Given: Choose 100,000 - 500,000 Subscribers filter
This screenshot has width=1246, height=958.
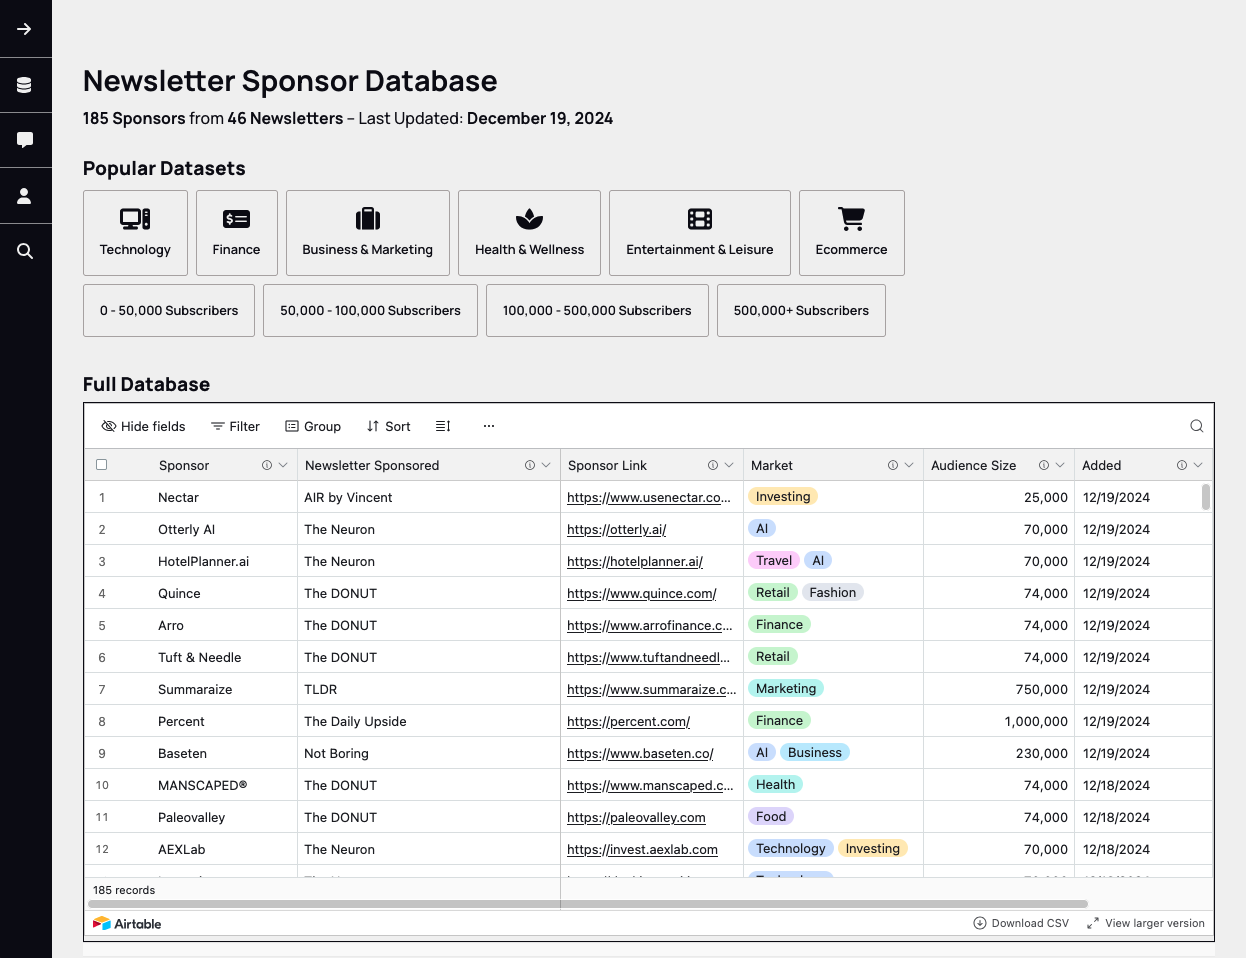Looking at the screenshot, I should coord(597,310).
